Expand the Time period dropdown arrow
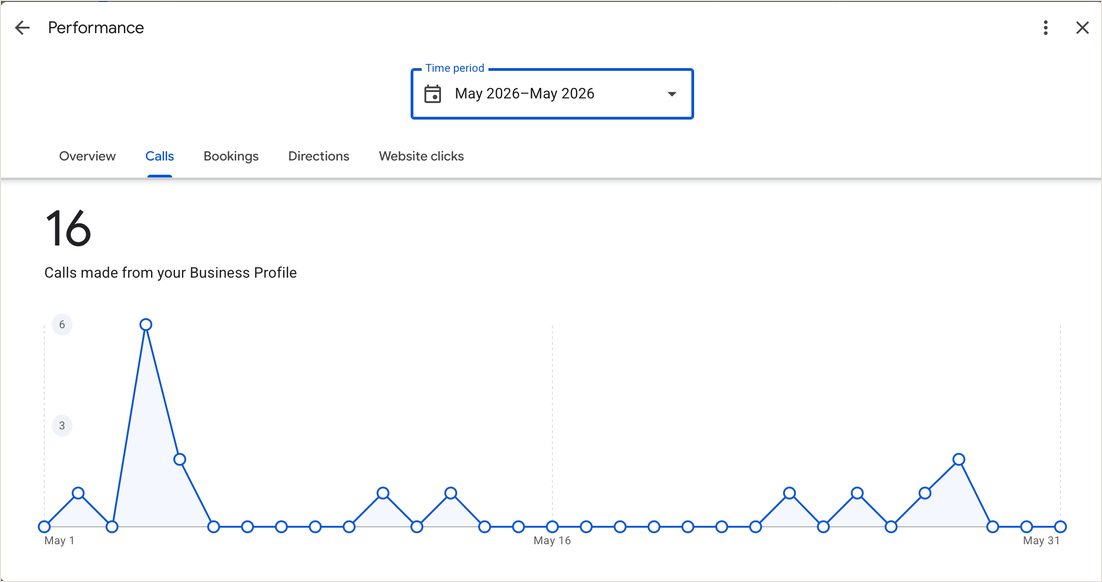This screenshot has height=582, width=1102. coord(672,93)
